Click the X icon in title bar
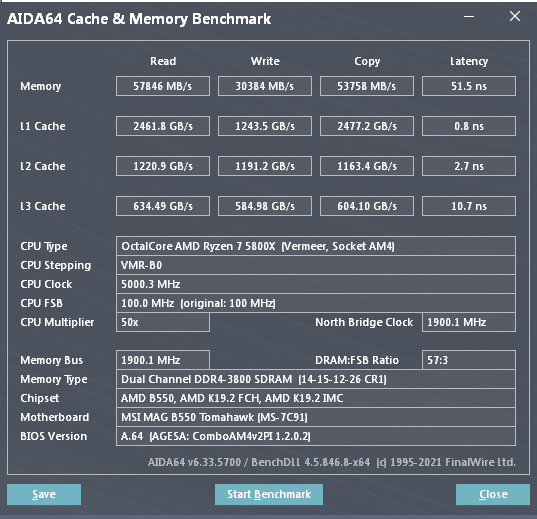 pyautogui.click(x=515, y=16)
